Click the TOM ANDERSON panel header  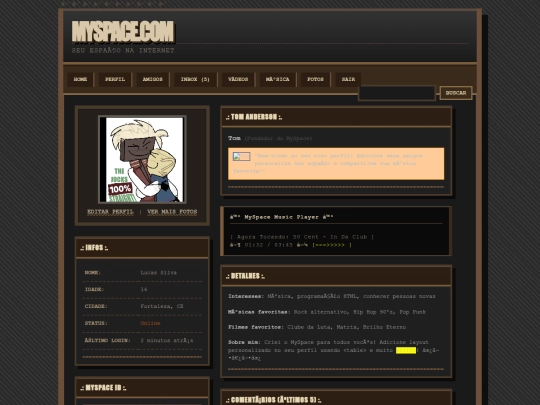(336, 117)
